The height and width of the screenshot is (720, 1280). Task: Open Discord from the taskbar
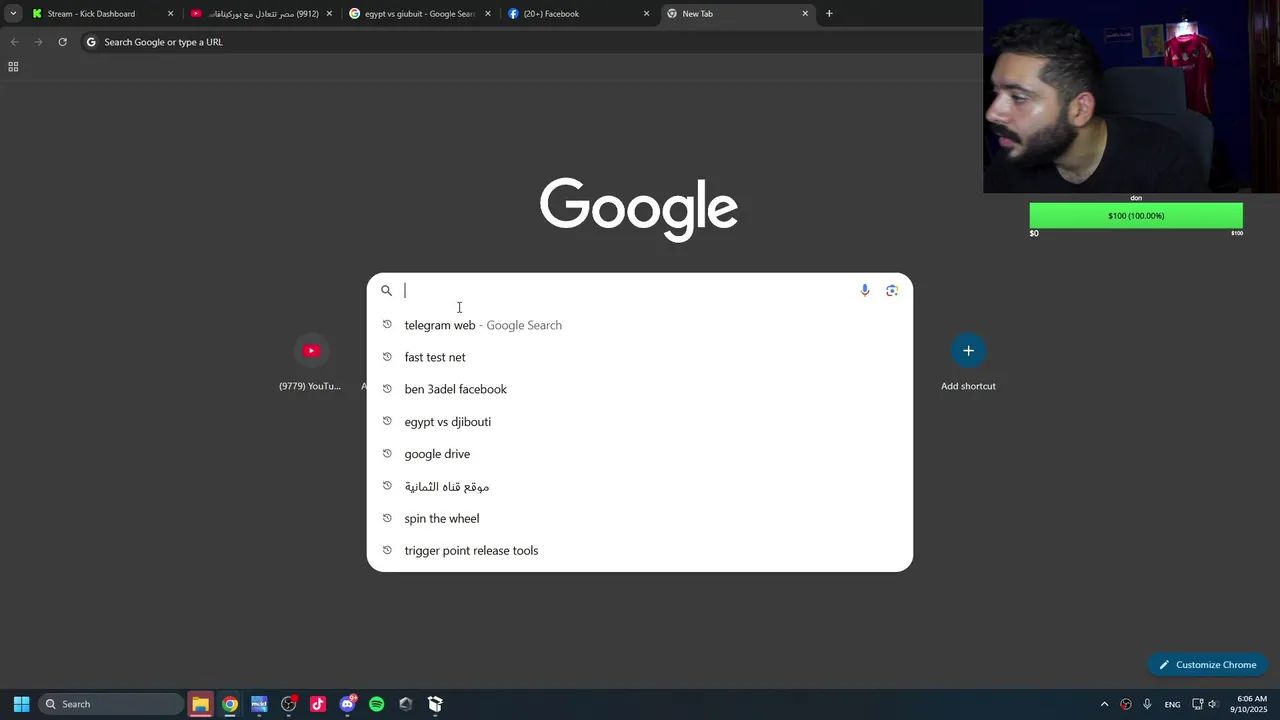pos(347,704)
